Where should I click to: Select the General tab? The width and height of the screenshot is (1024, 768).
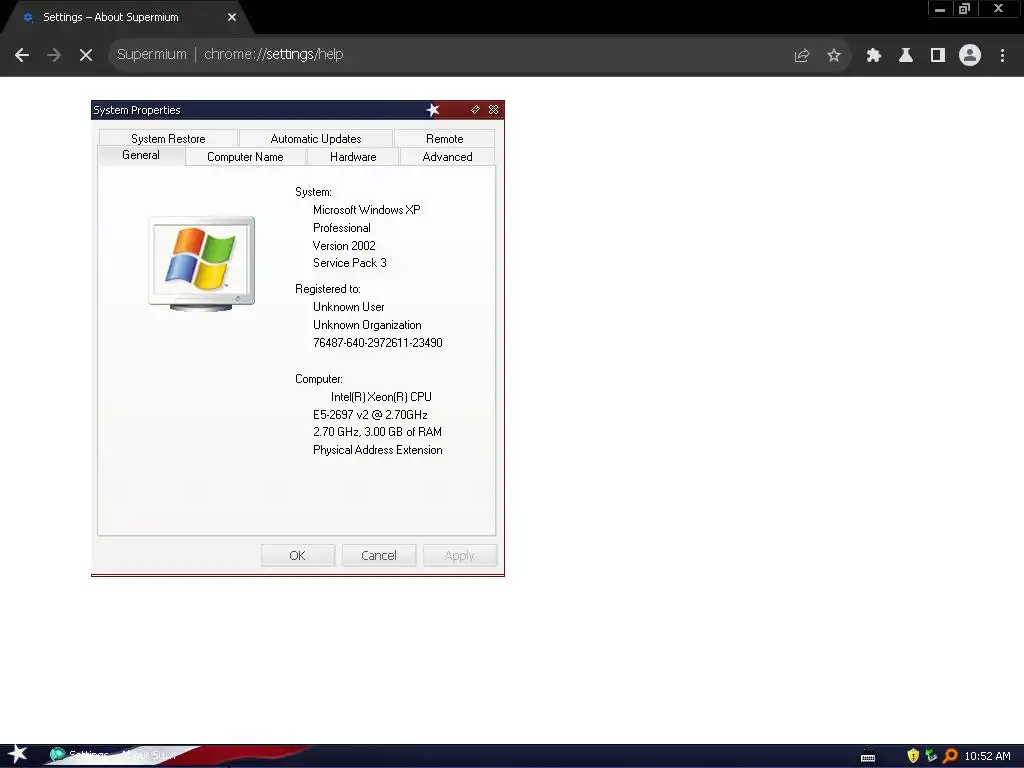140,155
